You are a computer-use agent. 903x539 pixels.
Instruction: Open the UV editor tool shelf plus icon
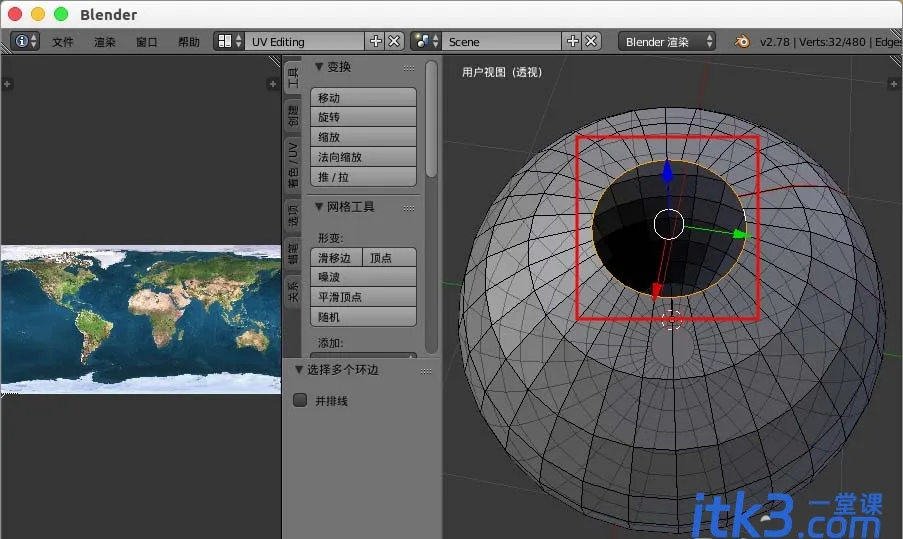point(7,84)
